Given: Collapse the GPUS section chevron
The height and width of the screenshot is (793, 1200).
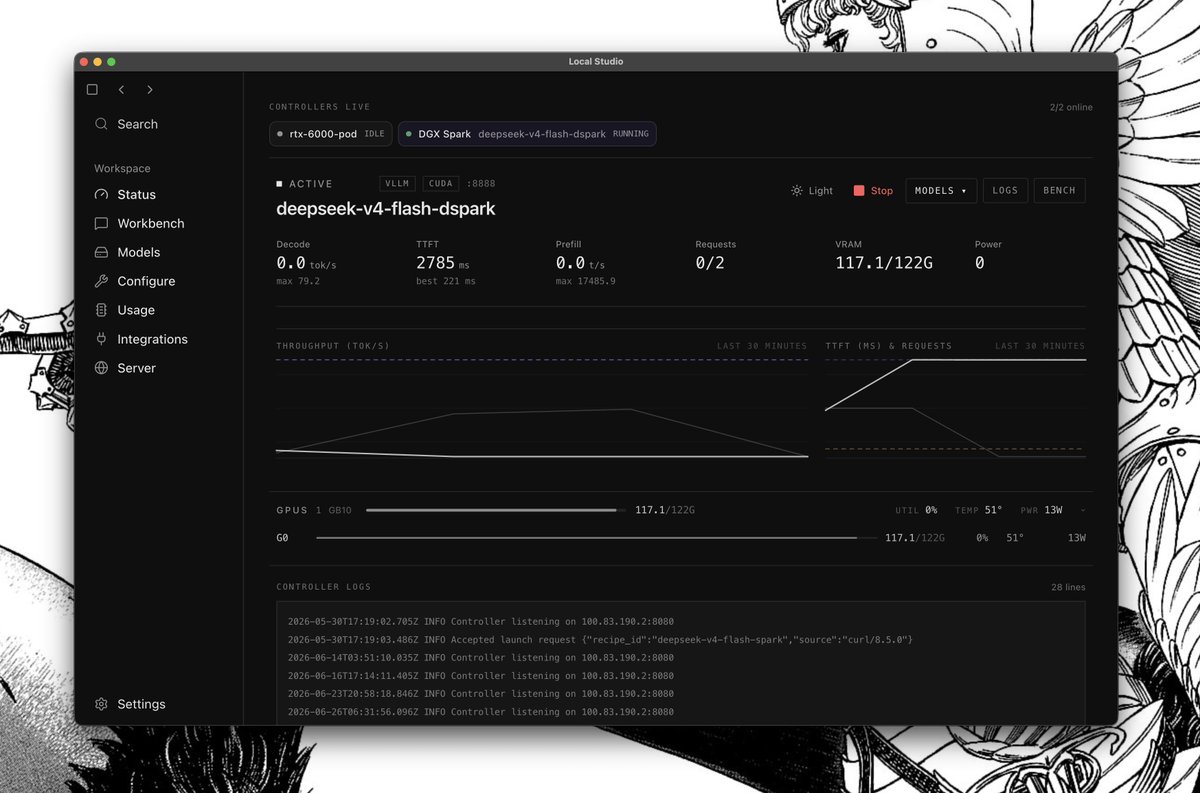Looking at the screenshot, I should pyautogui.click(x=1082, y=510).
